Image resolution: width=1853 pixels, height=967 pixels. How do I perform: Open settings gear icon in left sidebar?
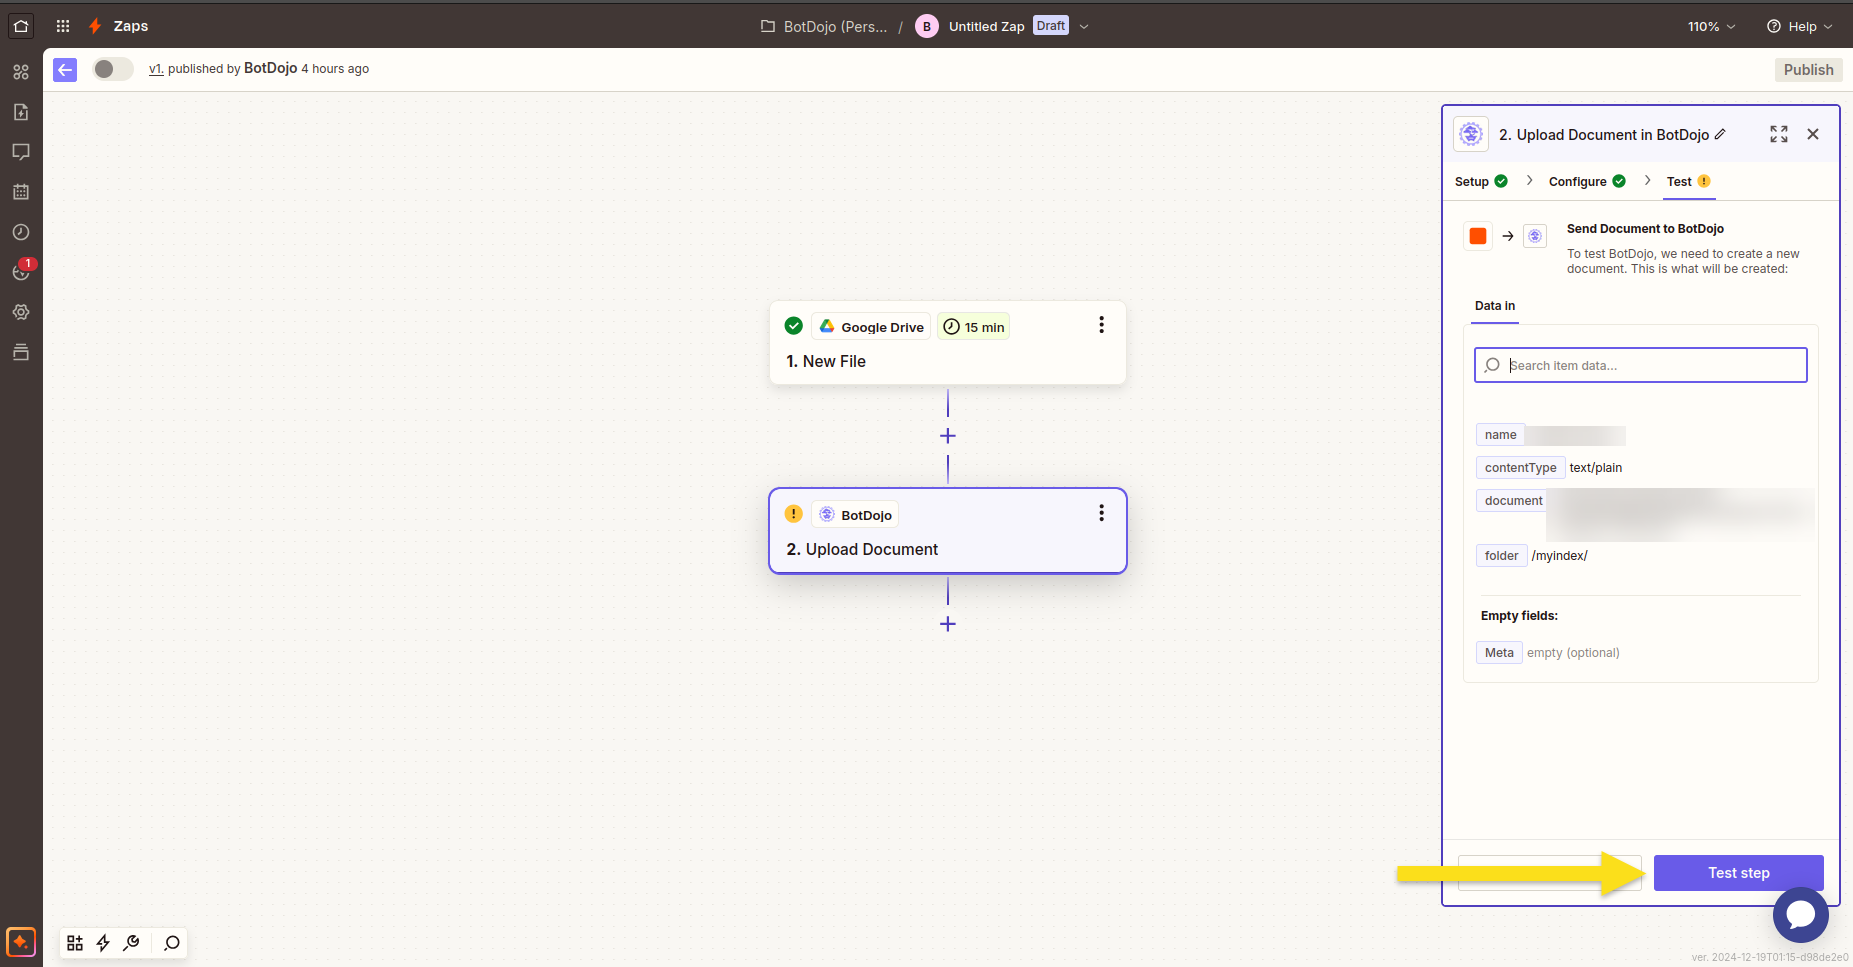21,312
